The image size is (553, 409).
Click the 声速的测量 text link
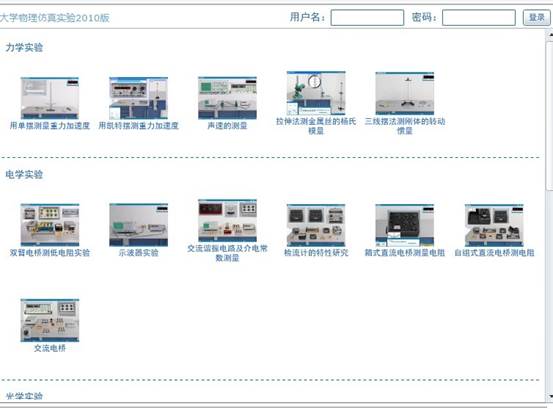tap(227, 126)
